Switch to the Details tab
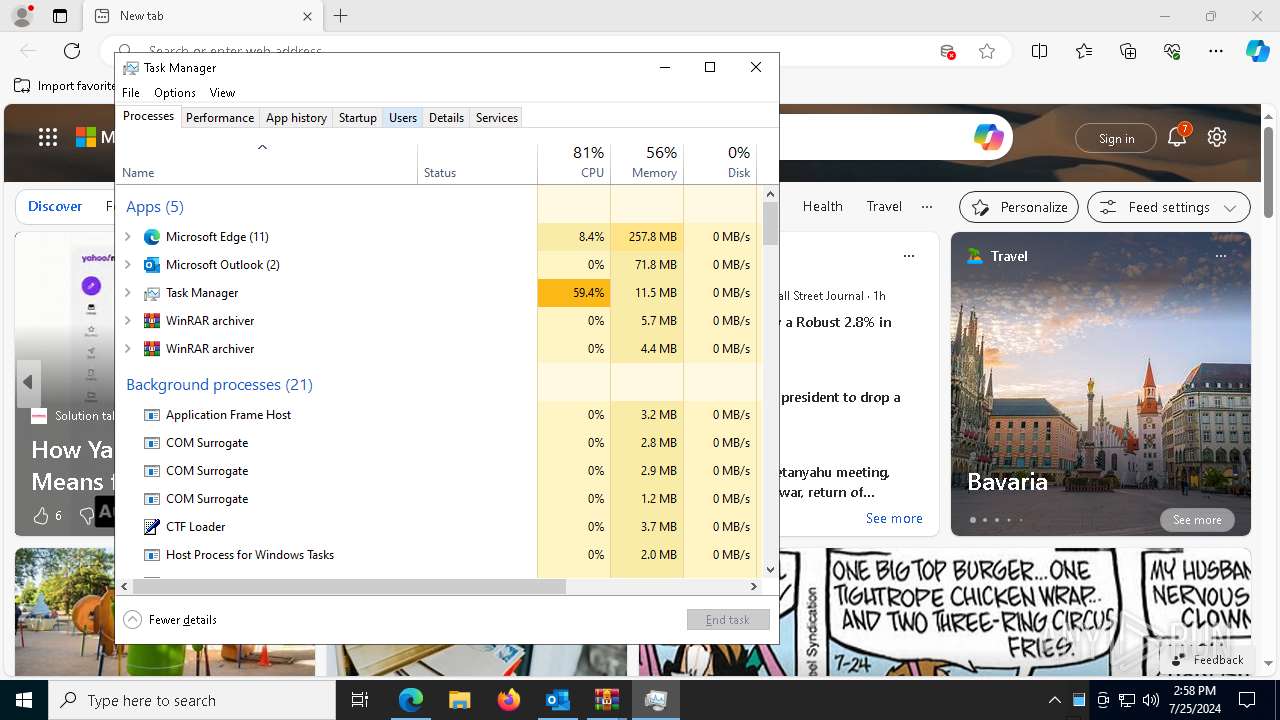 pos(446,118)
